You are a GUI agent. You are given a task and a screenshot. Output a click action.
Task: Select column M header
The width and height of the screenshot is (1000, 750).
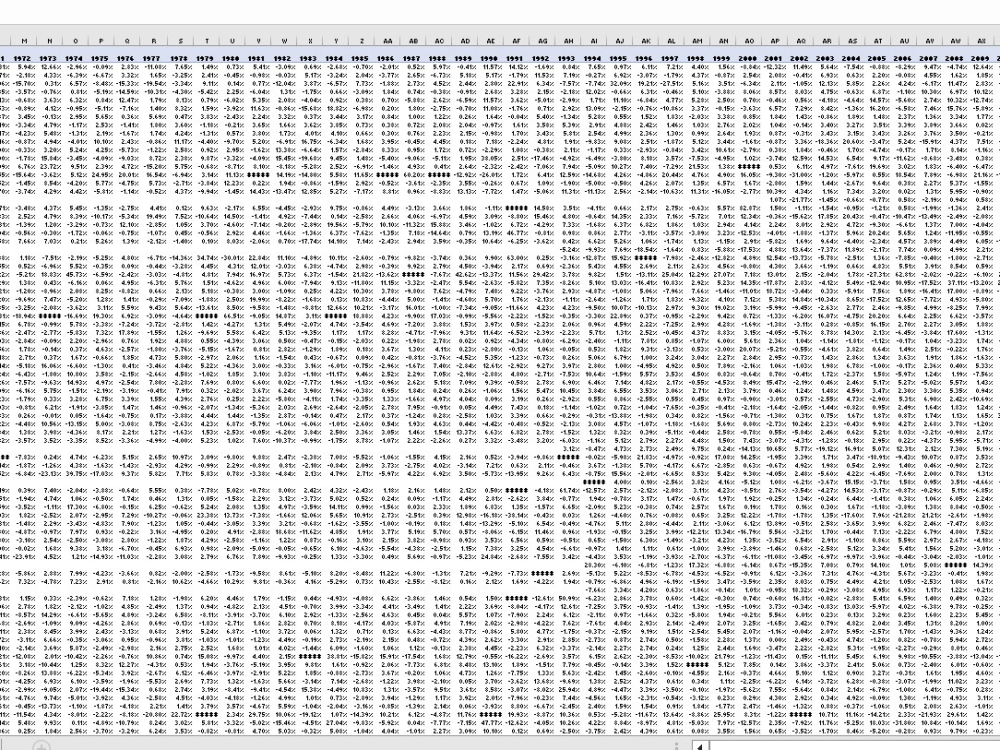pos(24,41)
